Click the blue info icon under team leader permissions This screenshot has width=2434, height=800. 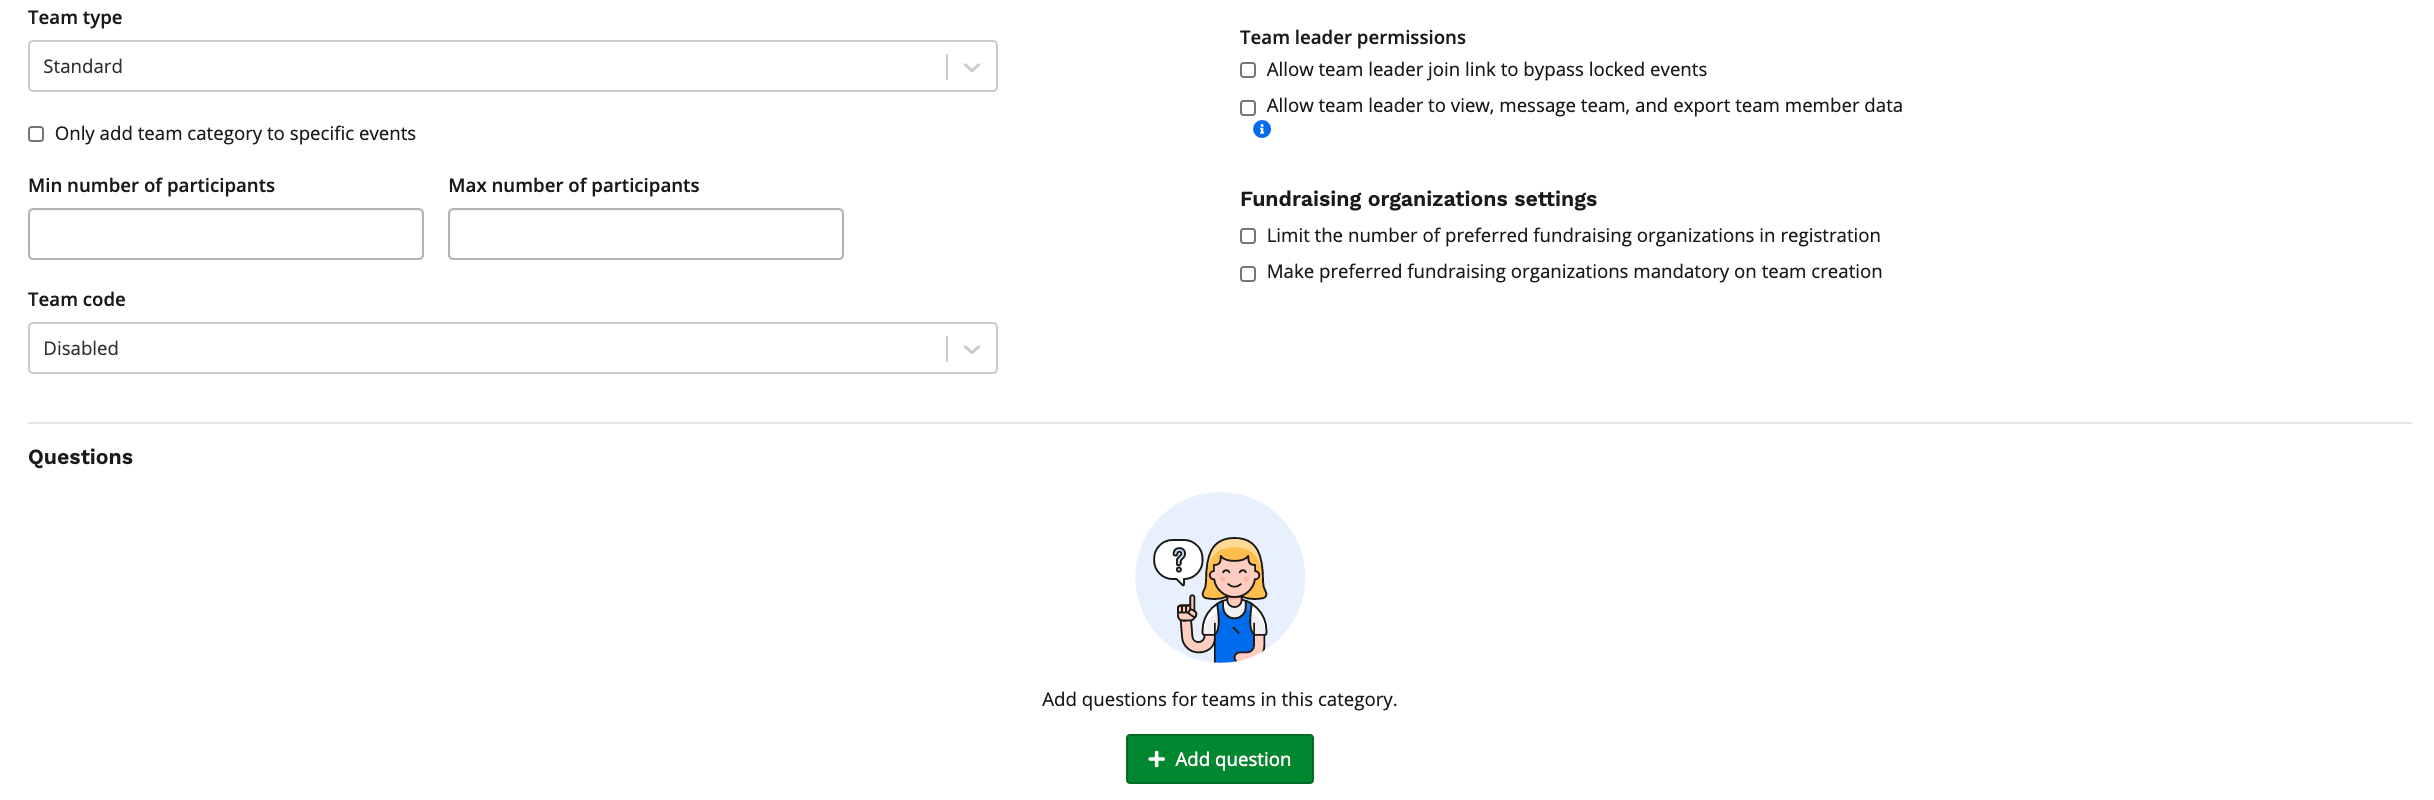(x=1262, y=129)
